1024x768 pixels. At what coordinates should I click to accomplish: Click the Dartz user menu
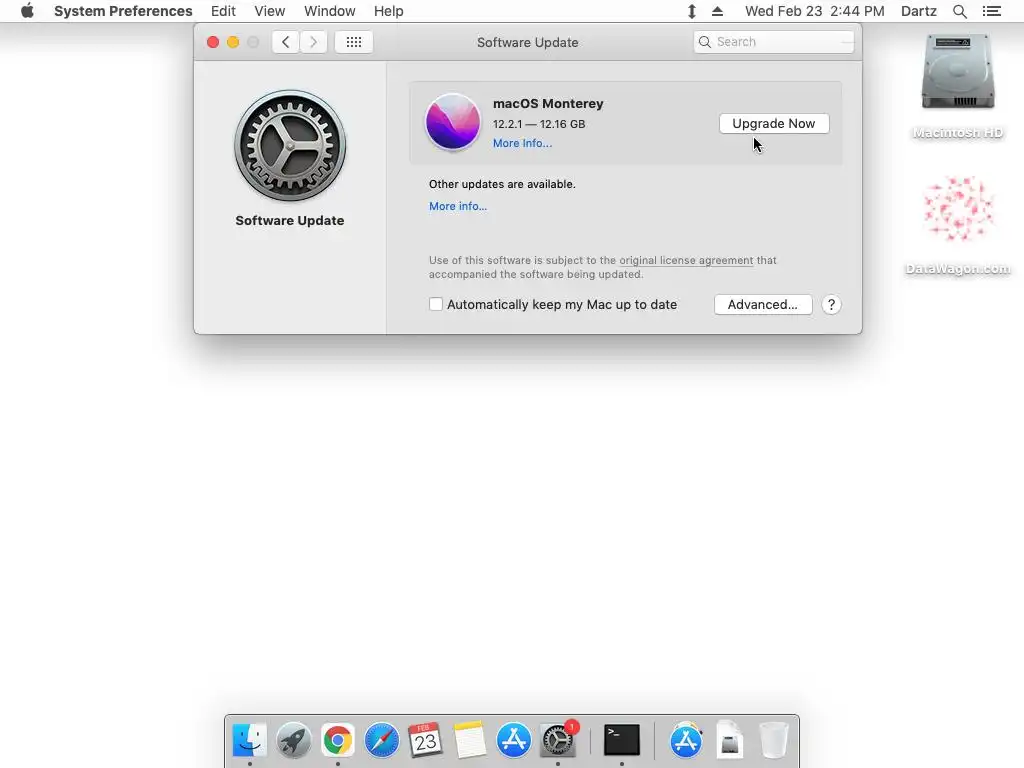pyautogui.click(x=919, y=11)
